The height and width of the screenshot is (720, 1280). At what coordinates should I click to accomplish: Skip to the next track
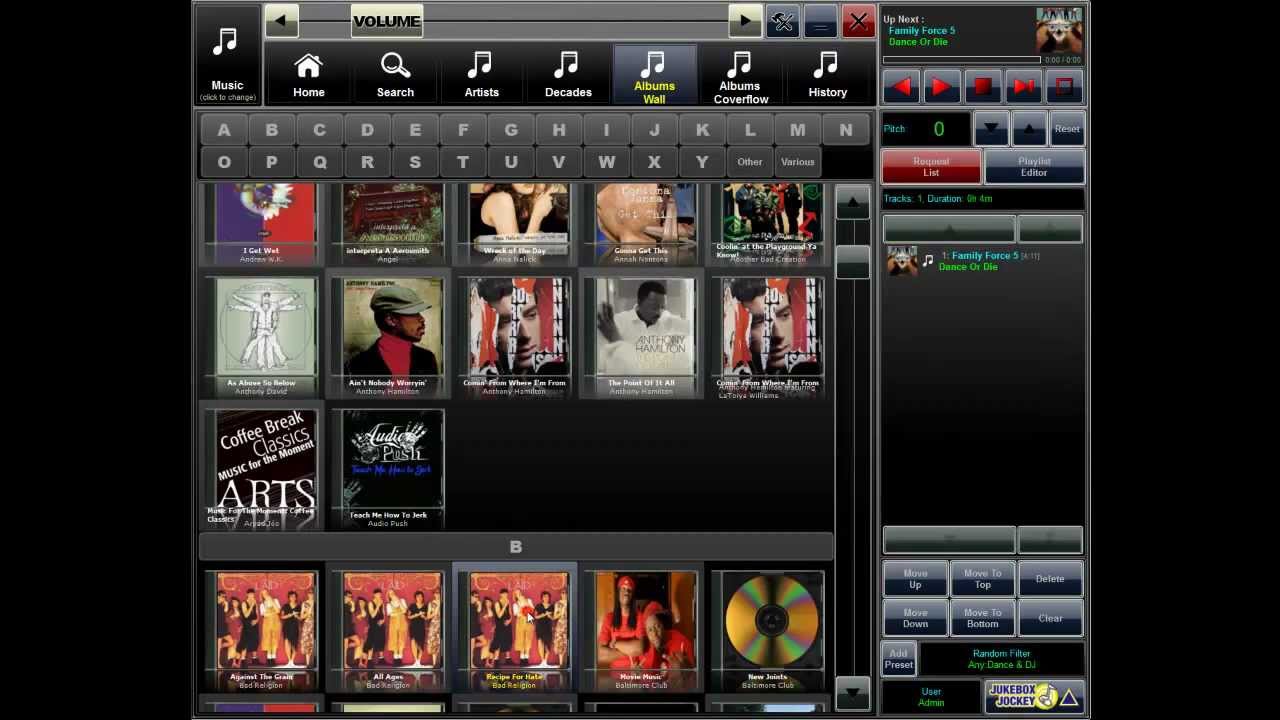[1023, 87]
